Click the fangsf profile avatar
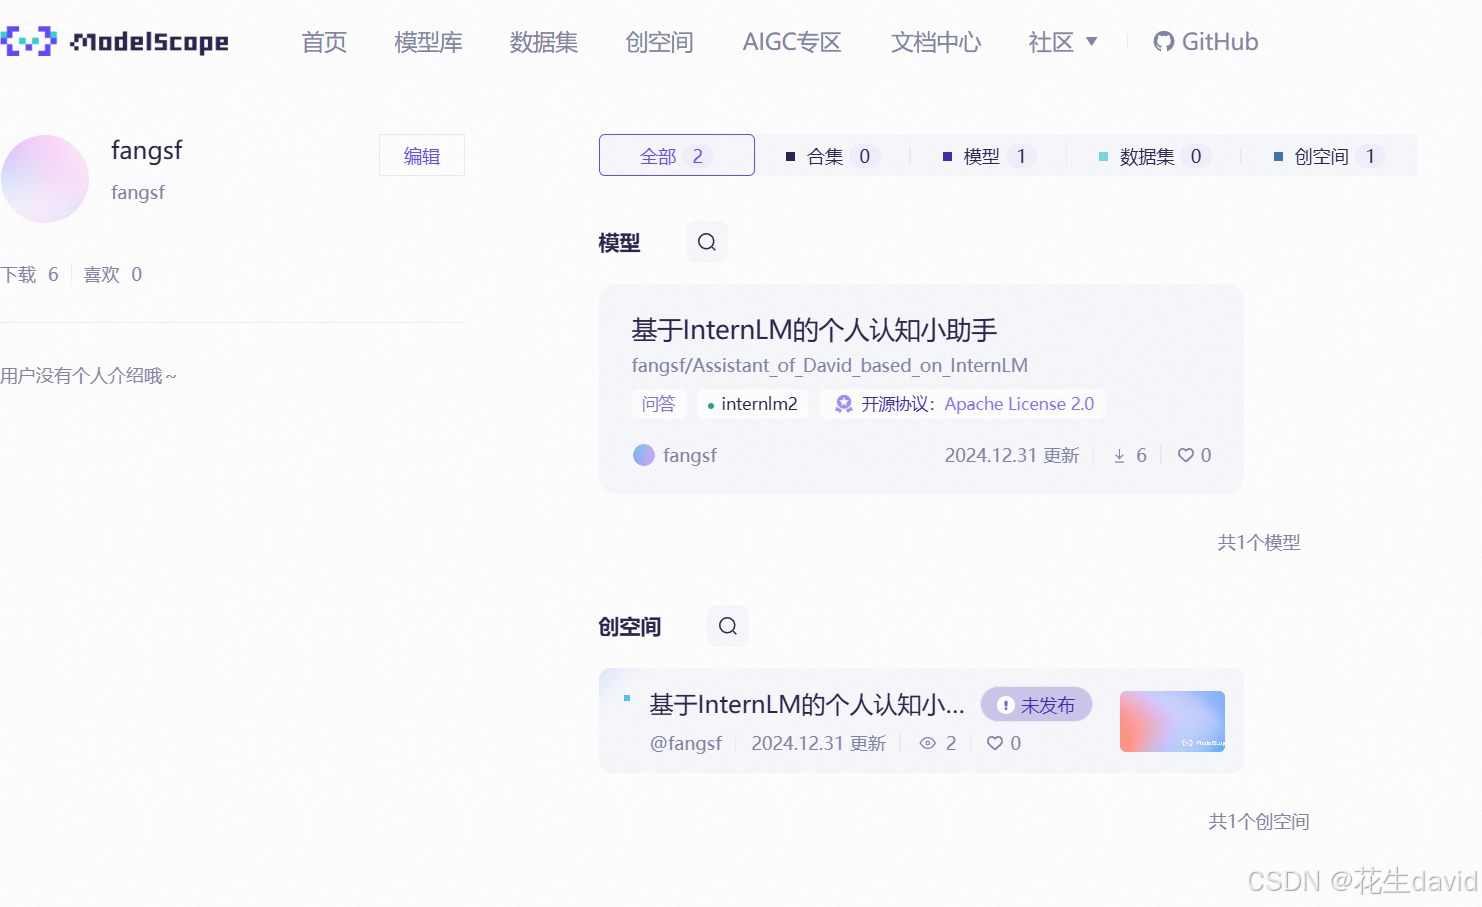Screen dimensions: 1482x907 pyautogui.click(x=45, y=179)
